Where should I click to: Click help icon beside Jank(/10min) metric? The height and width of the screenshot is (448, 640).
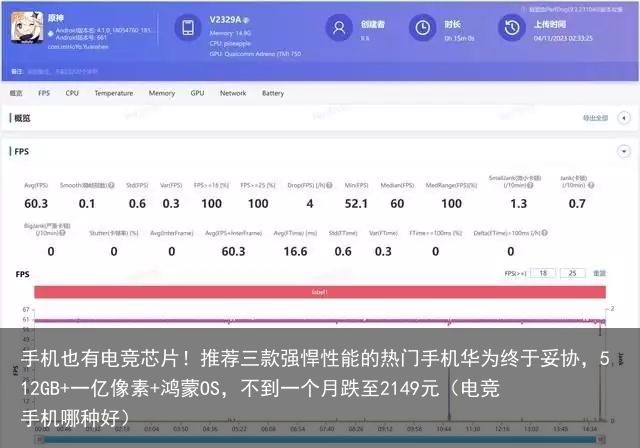(591, 185)
